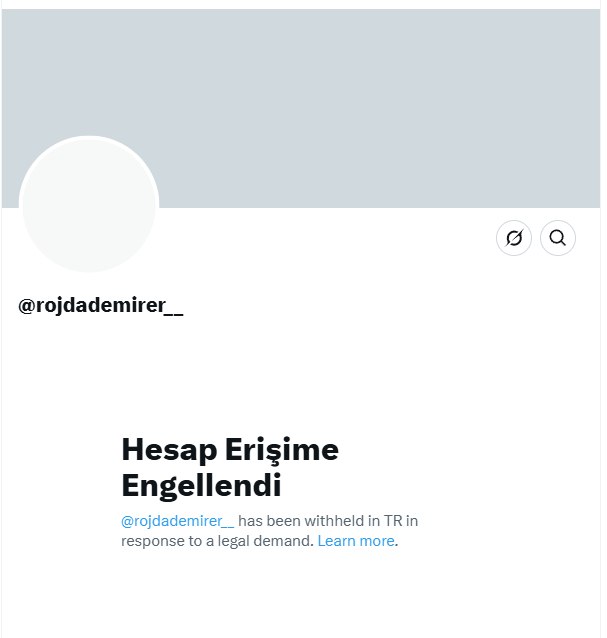This screenshot has height=638, width=607.
Task: Open the blank circular profile avatar
Action: click(x=89, y=205)
